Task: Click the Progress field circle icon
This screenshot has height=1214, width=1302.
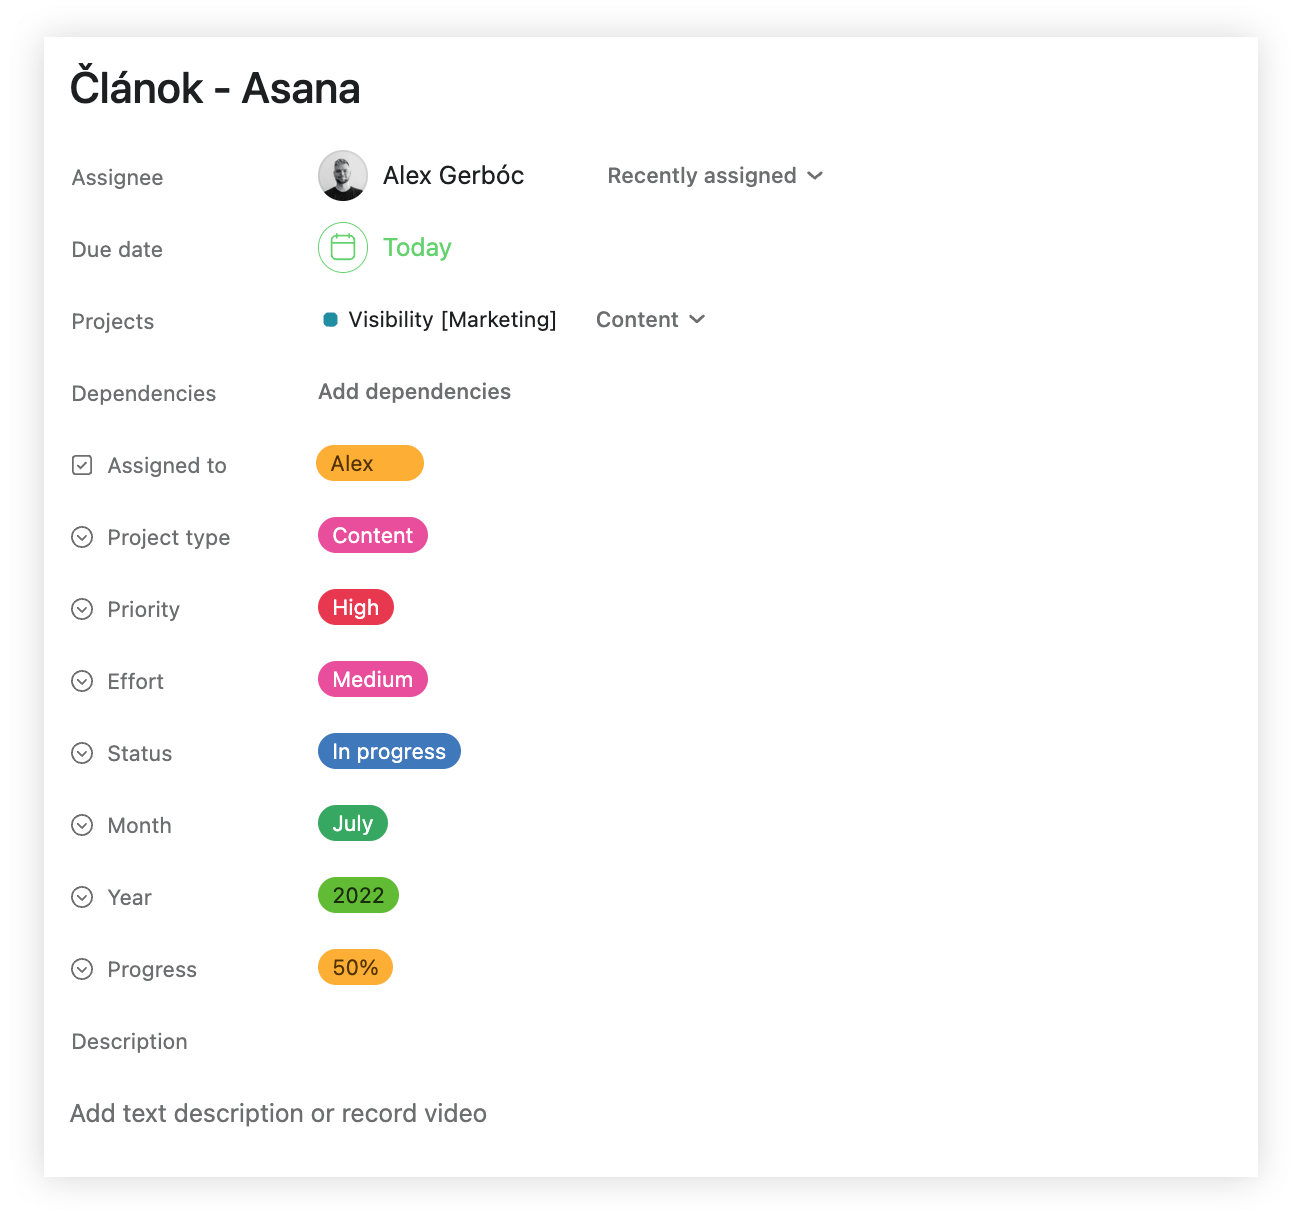Action: (82, 969)
